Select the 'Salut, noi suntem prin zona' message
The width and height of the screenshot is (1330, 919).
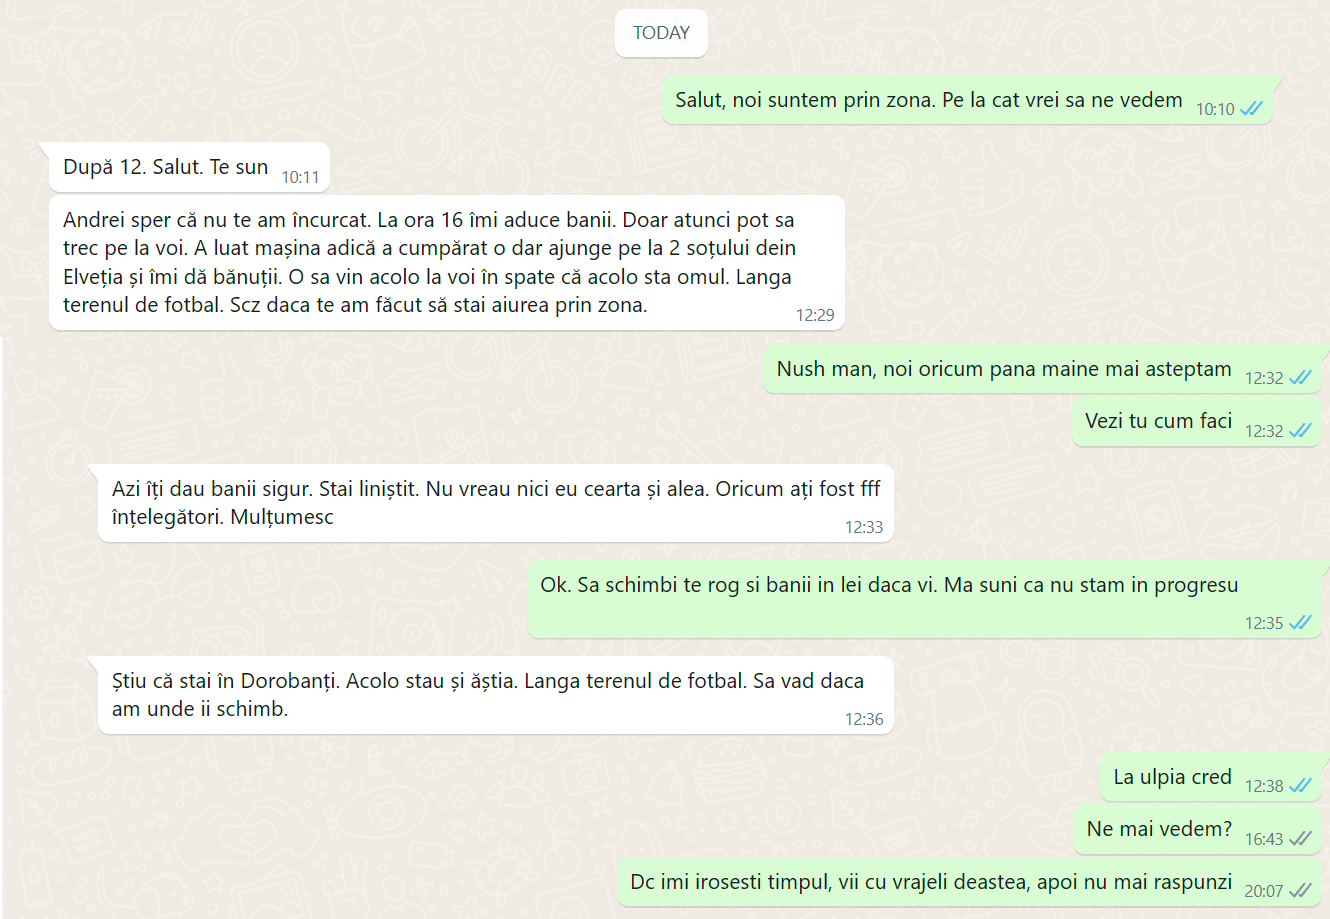(967, 100)
